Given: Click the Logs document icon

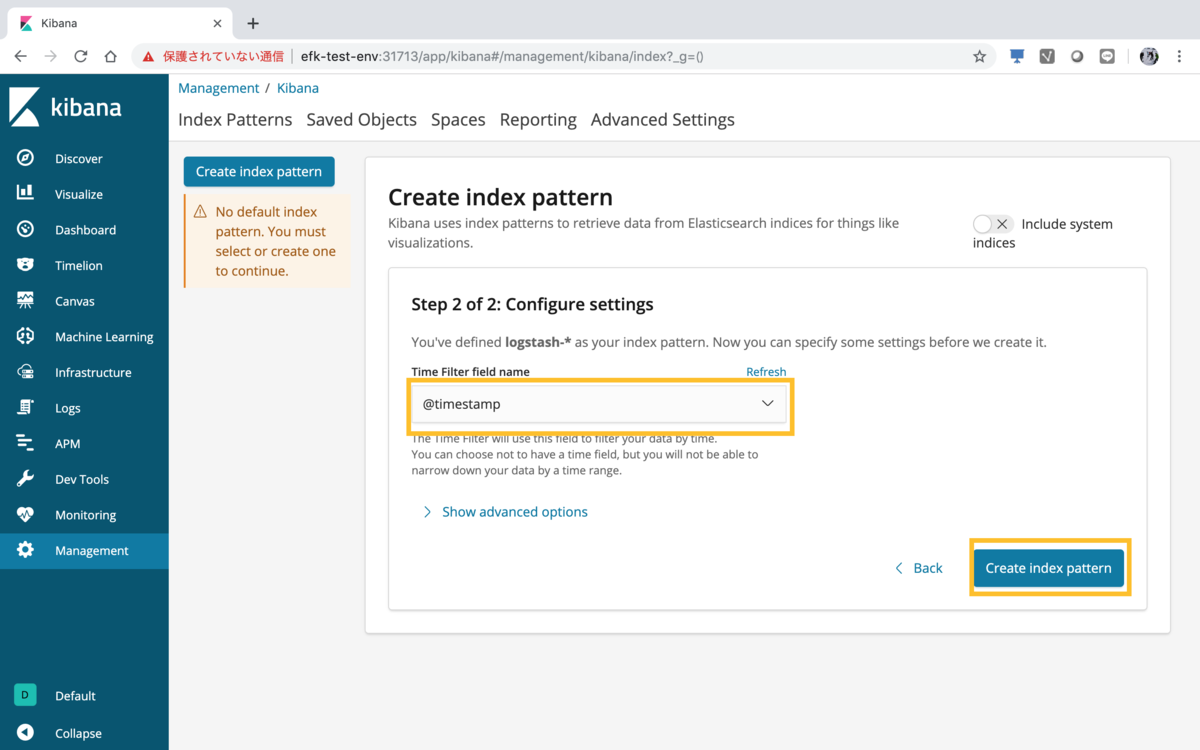Looking at the screenshot, I should pyautogui.click(x=25, y=407).
